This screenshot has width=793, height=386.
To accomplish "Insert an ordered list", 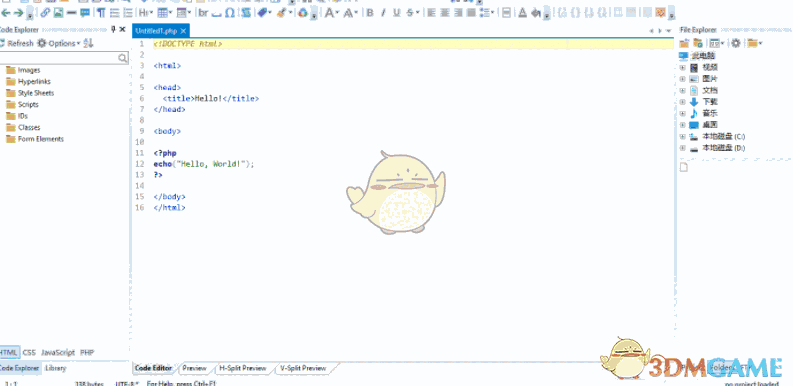I will tap(128, 13).
